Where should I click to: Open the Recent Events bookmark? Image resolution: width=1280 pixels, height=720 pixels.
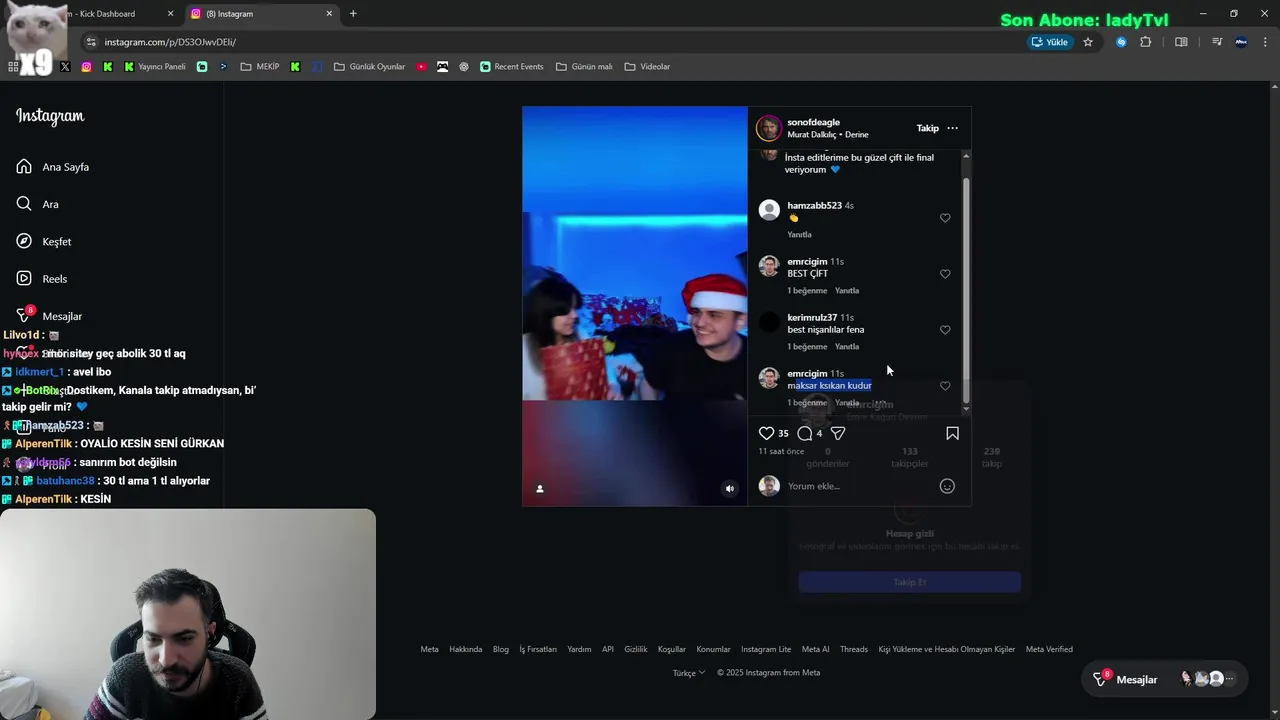click(512, 67)
